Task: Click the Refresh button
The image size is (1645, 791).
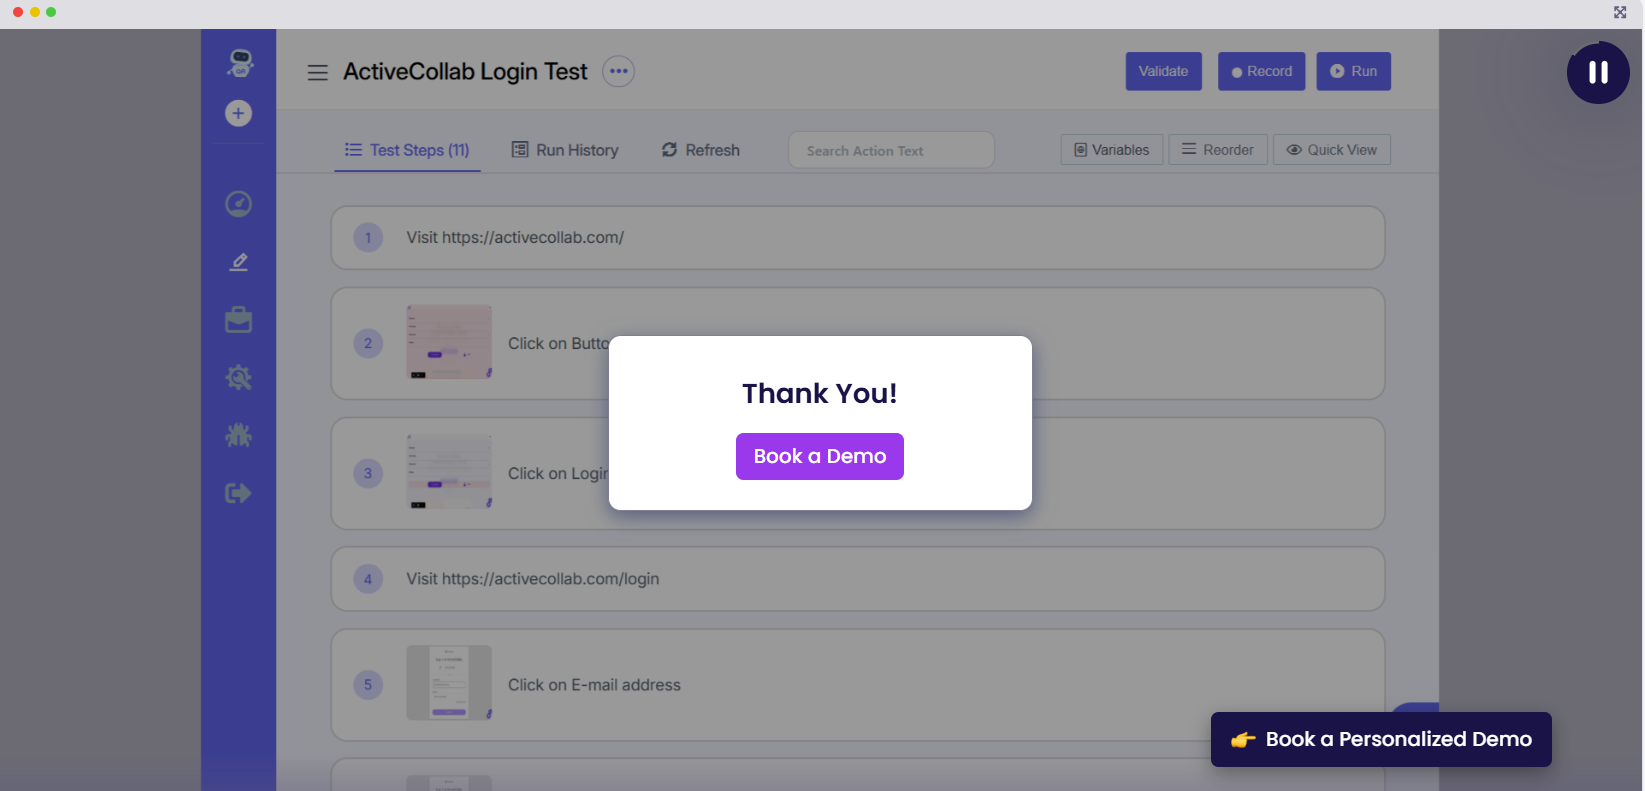Action: point(700,150)
